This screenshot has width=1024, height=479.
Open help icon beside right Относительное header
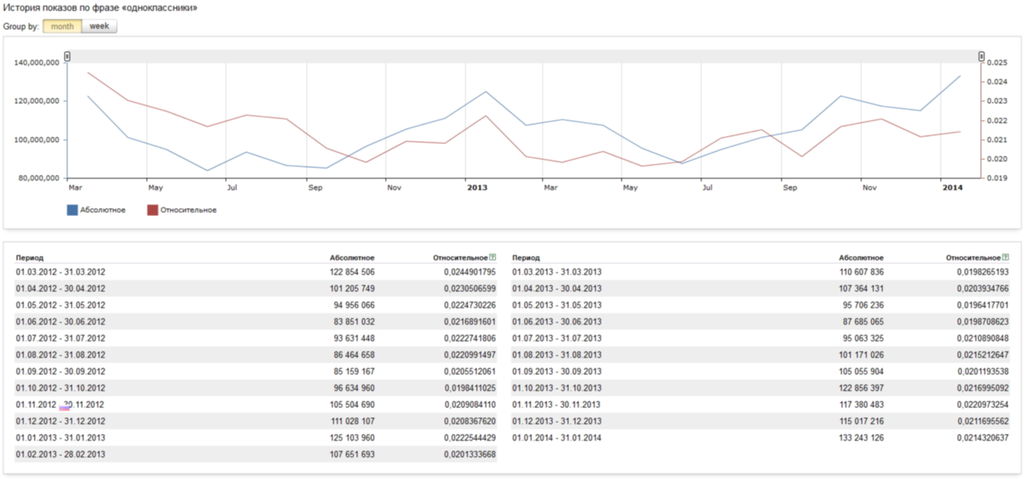point(1006,257)
